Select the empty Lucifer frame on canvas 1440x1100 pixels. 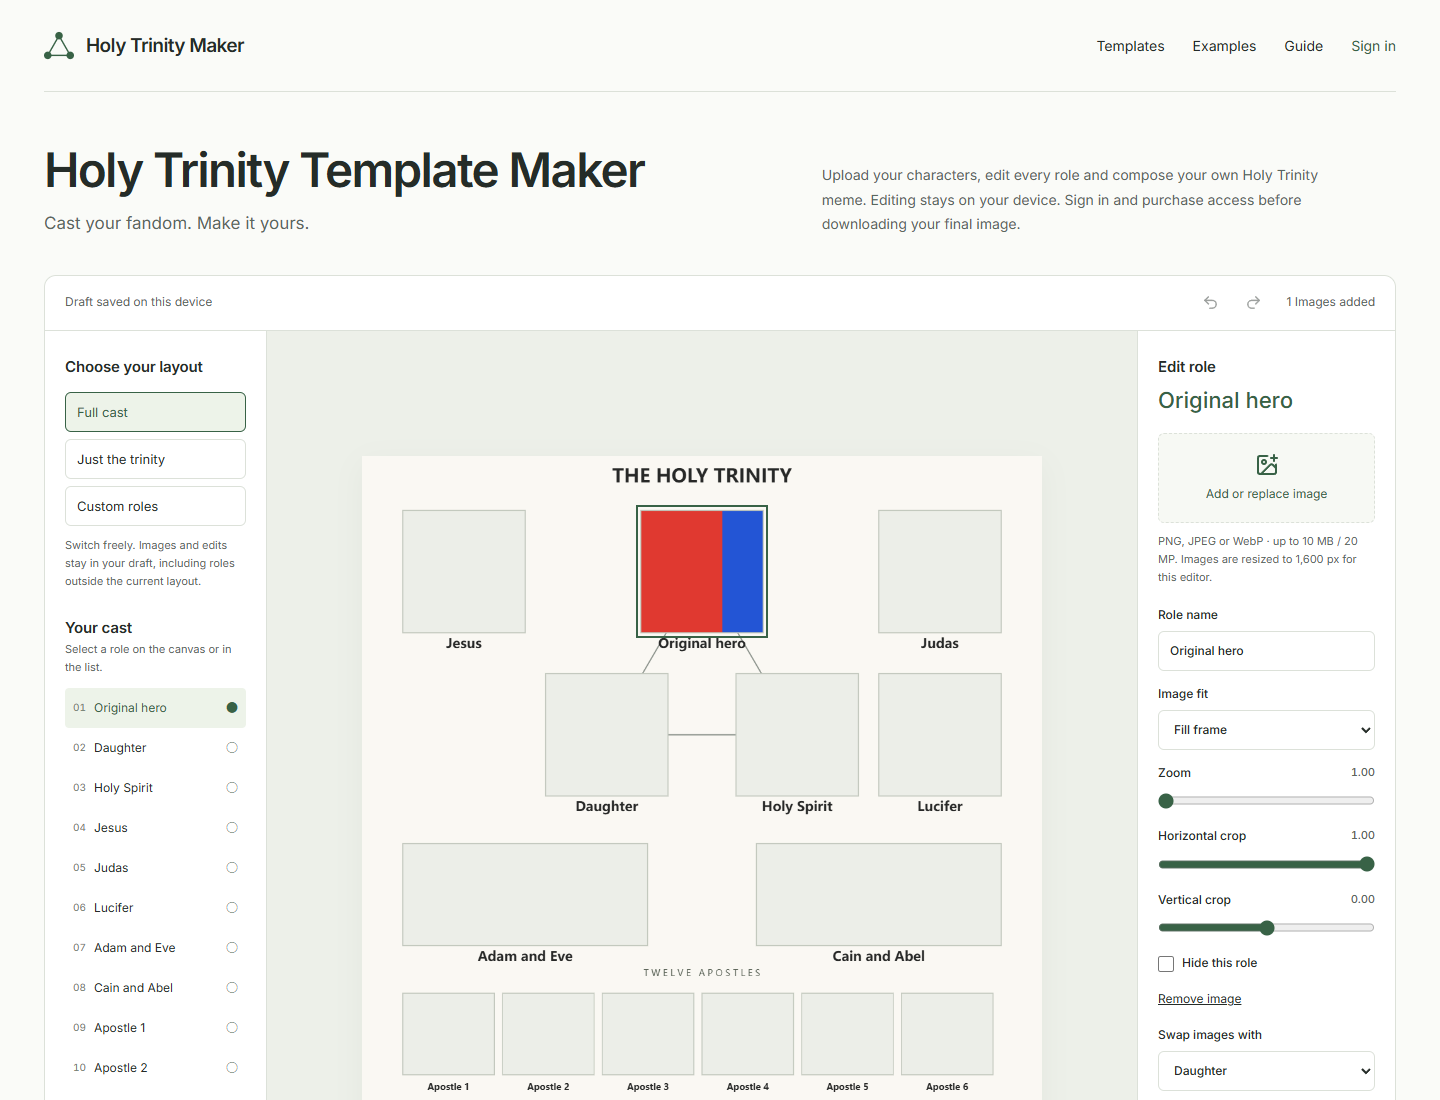click(940, 735)
